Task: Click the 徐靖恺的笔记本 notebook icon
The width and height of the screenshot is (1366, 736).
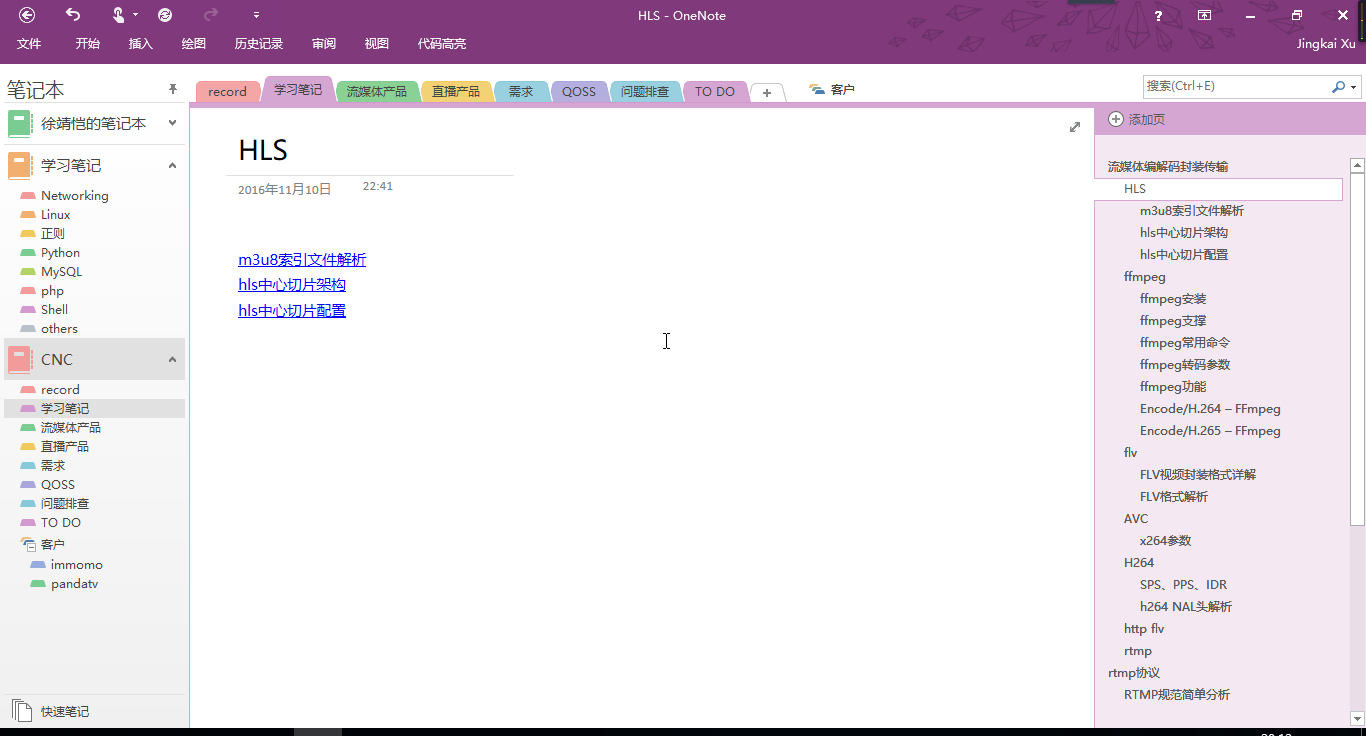Action: tap(20, 123)
